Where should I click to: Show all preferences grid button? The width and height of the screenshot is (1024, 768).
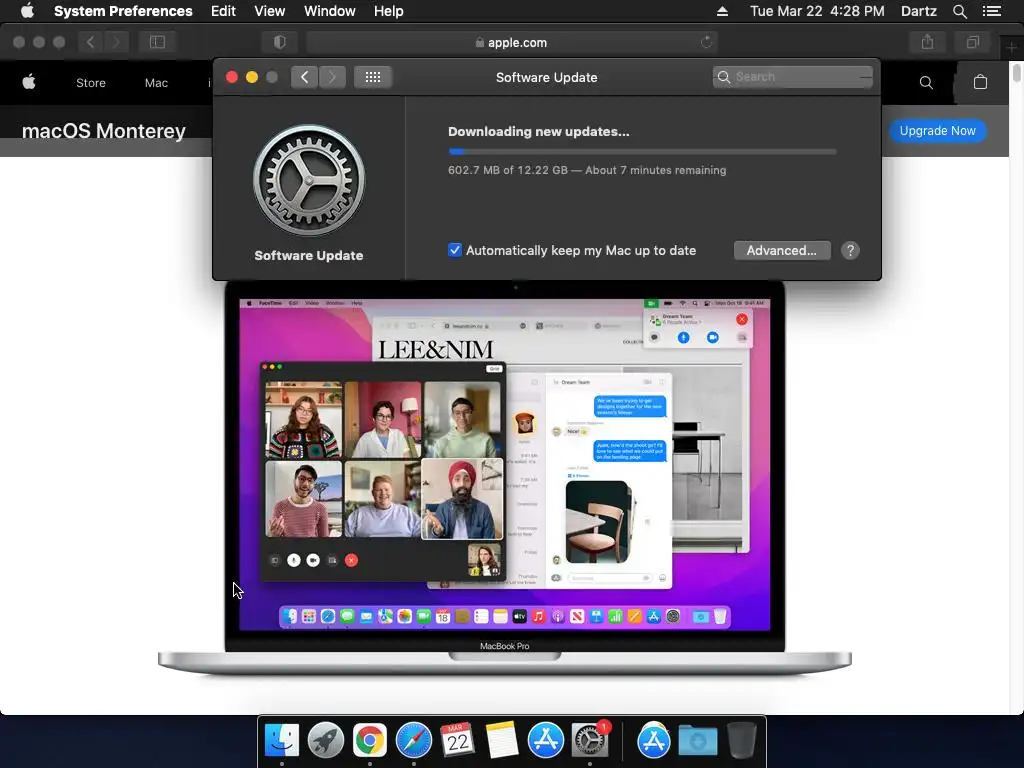(373, 77)
